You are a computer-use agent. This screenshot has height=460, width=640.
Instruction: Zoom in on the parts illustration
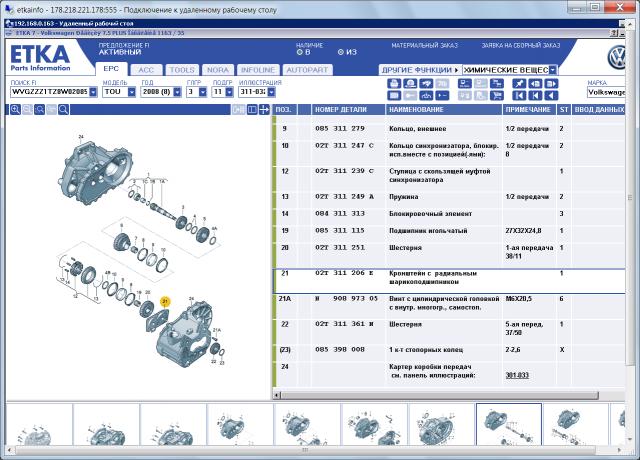tap(15, 109)
